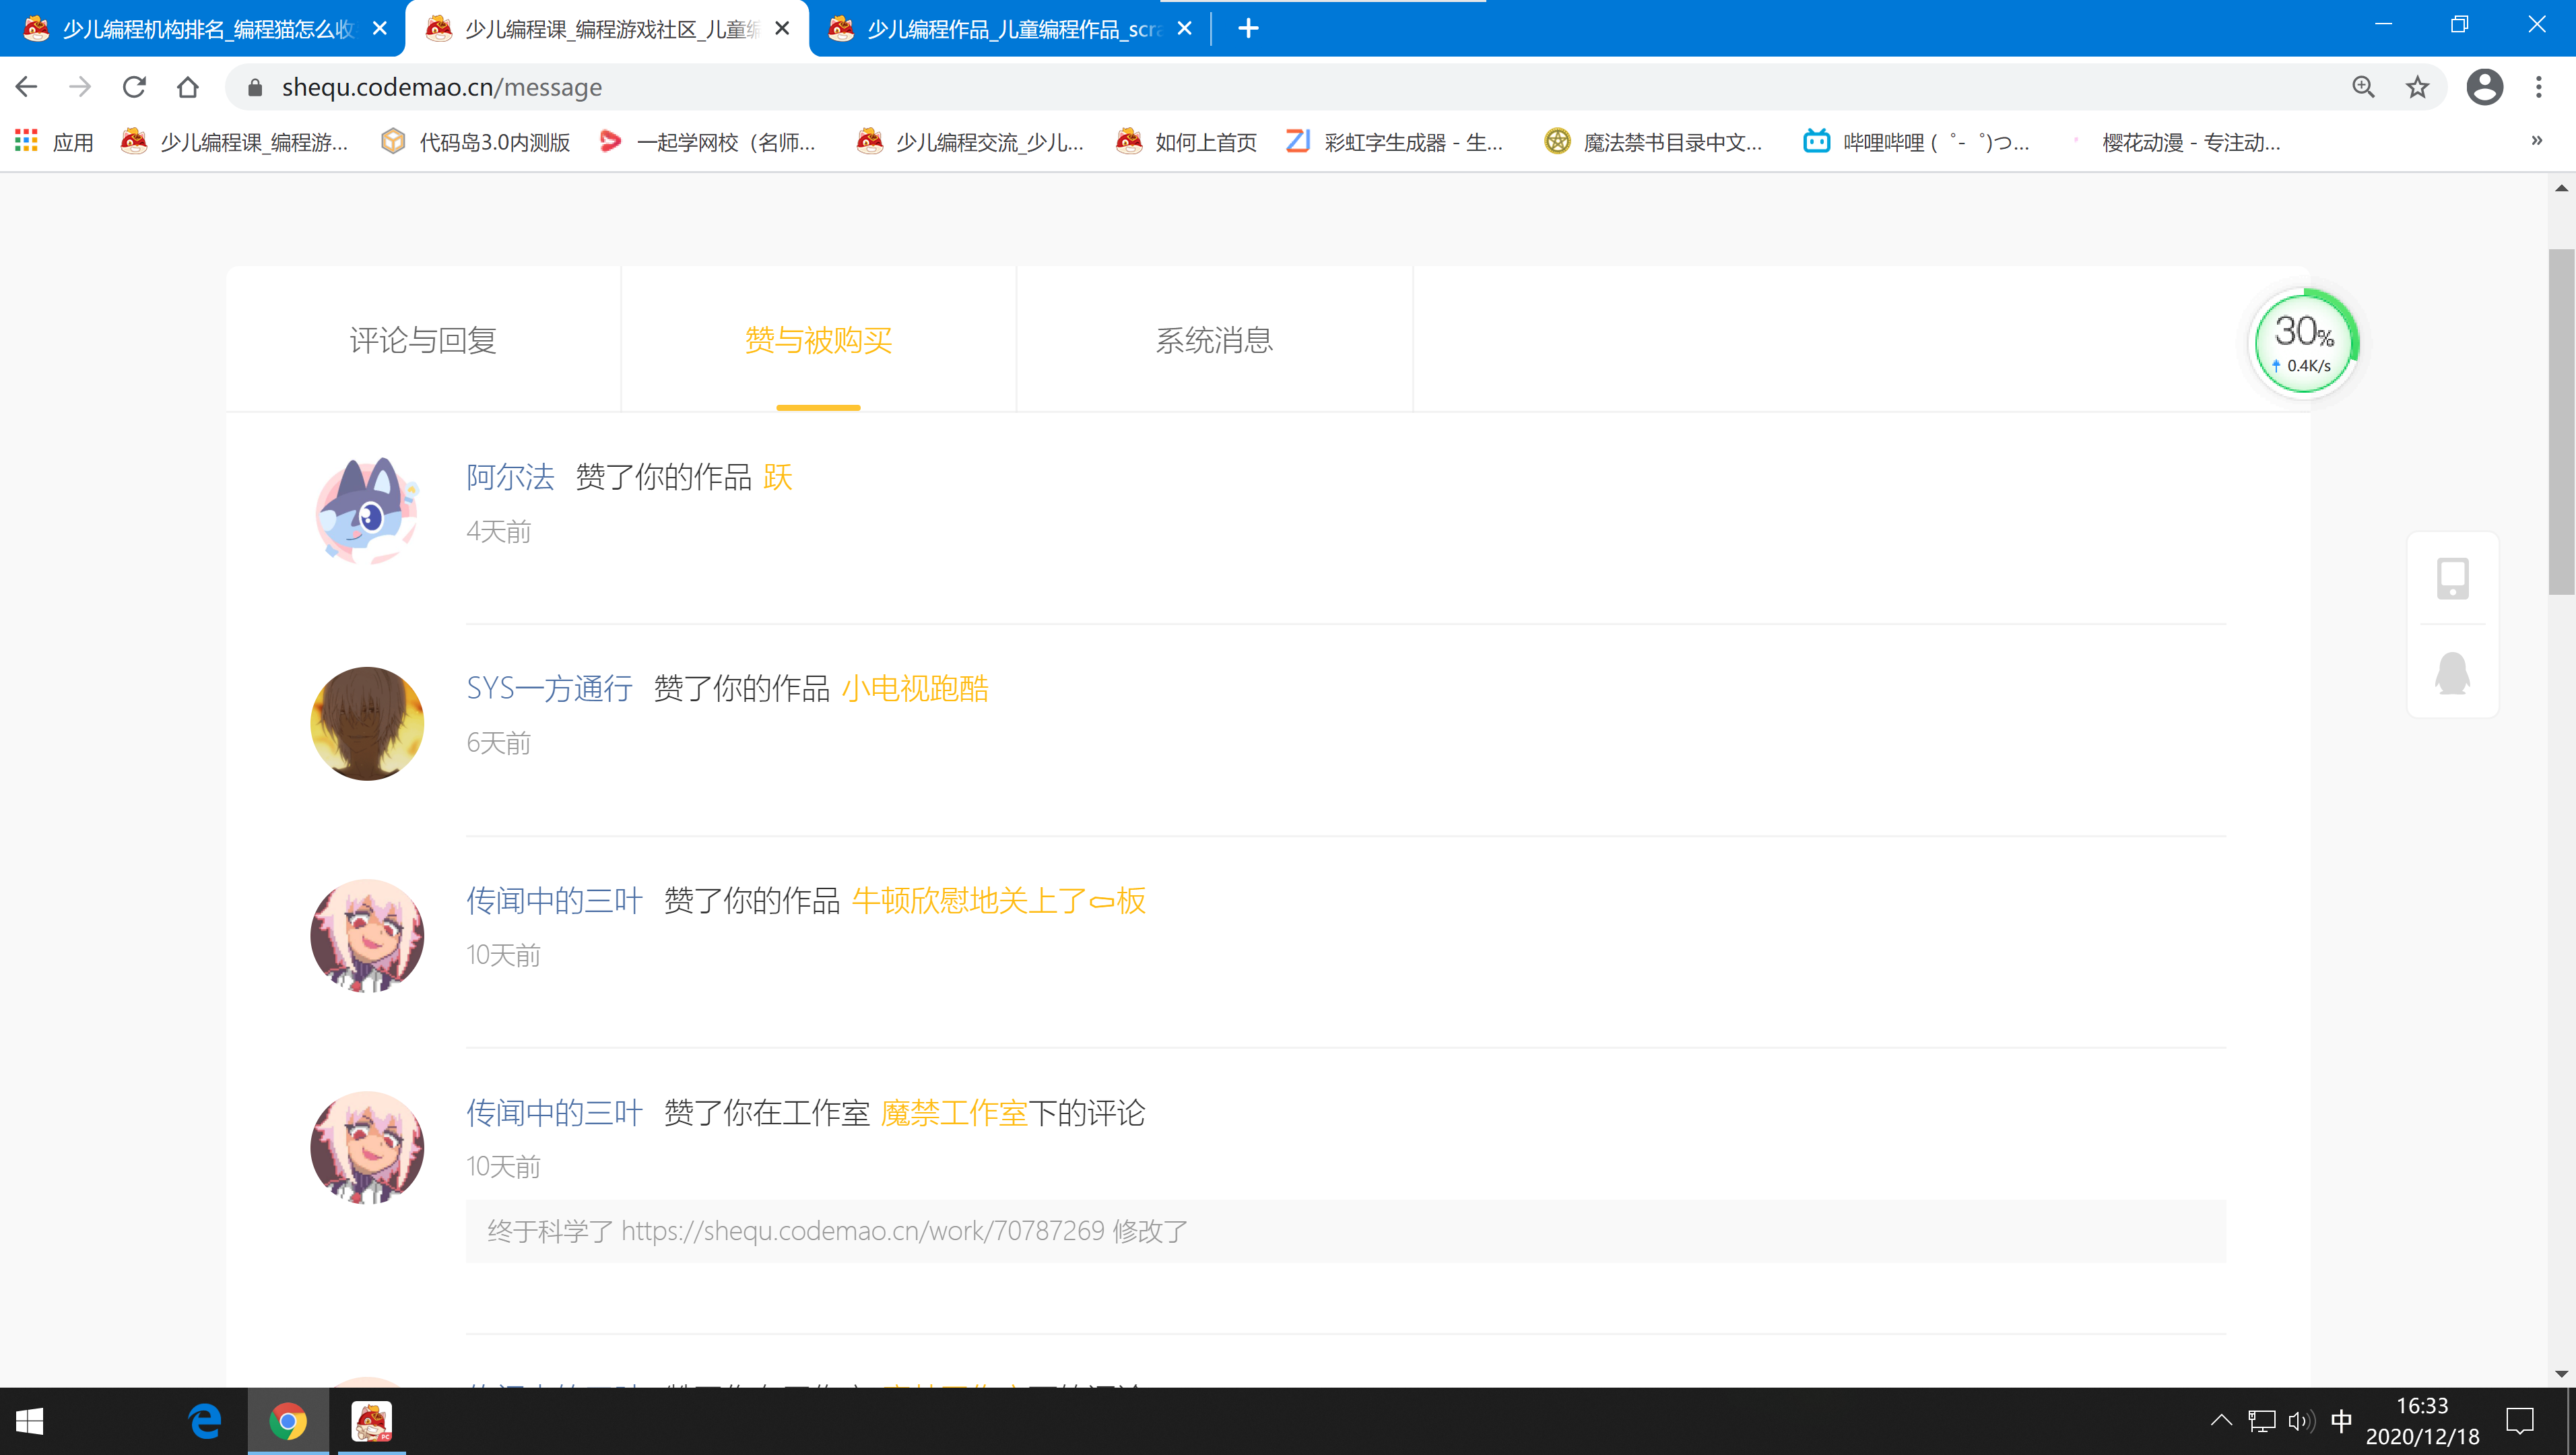Open 传闻中的三叶 avatar beside the 牛顿 work like

pos(367,935)
